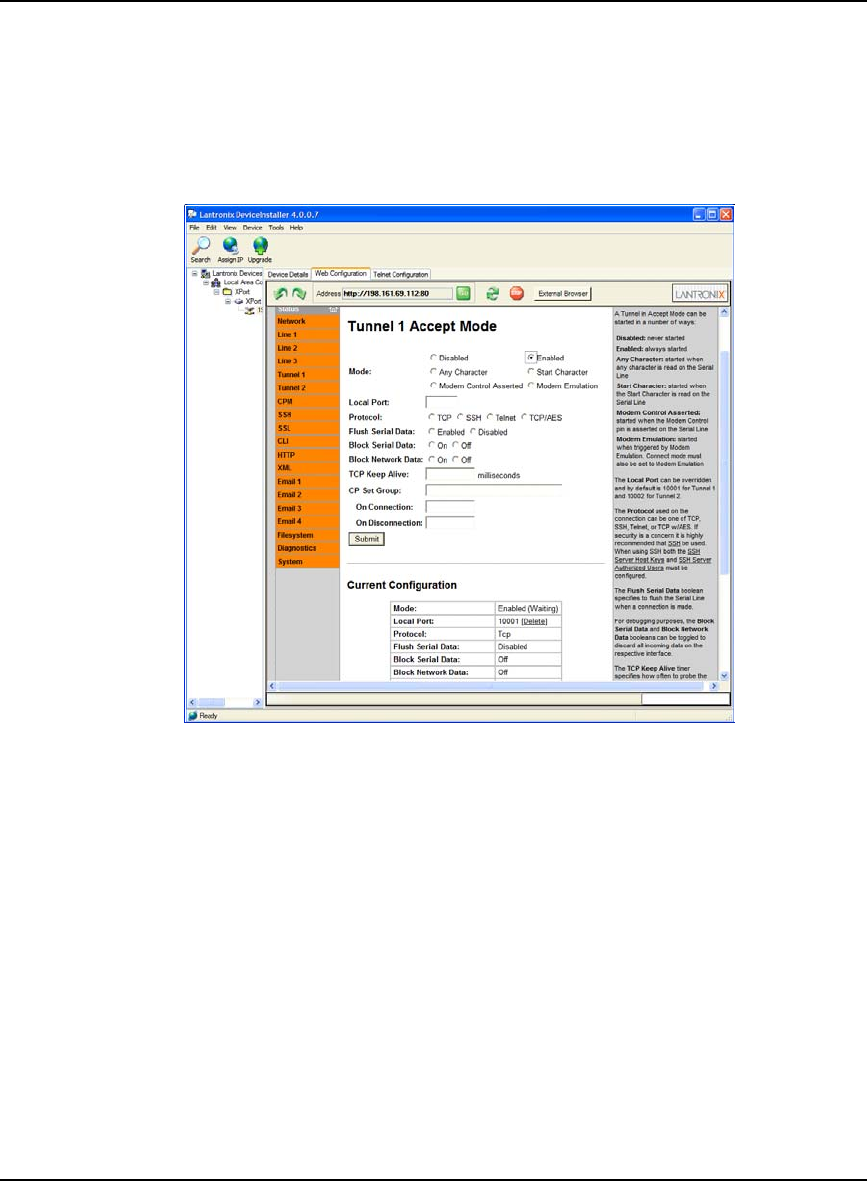Open the View menu

click(x=230, y=227)
